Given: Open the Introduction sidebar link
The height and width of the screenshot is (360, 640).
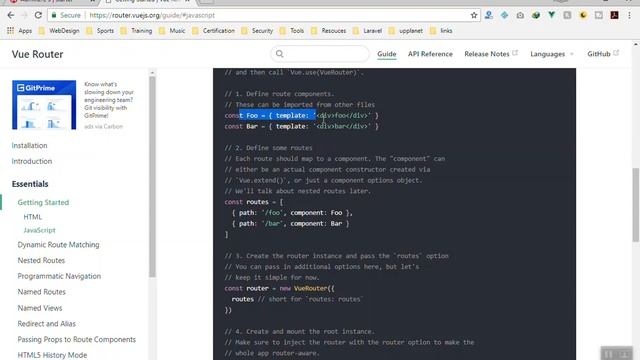Looking at the screenshot, I should click(32, 161).
